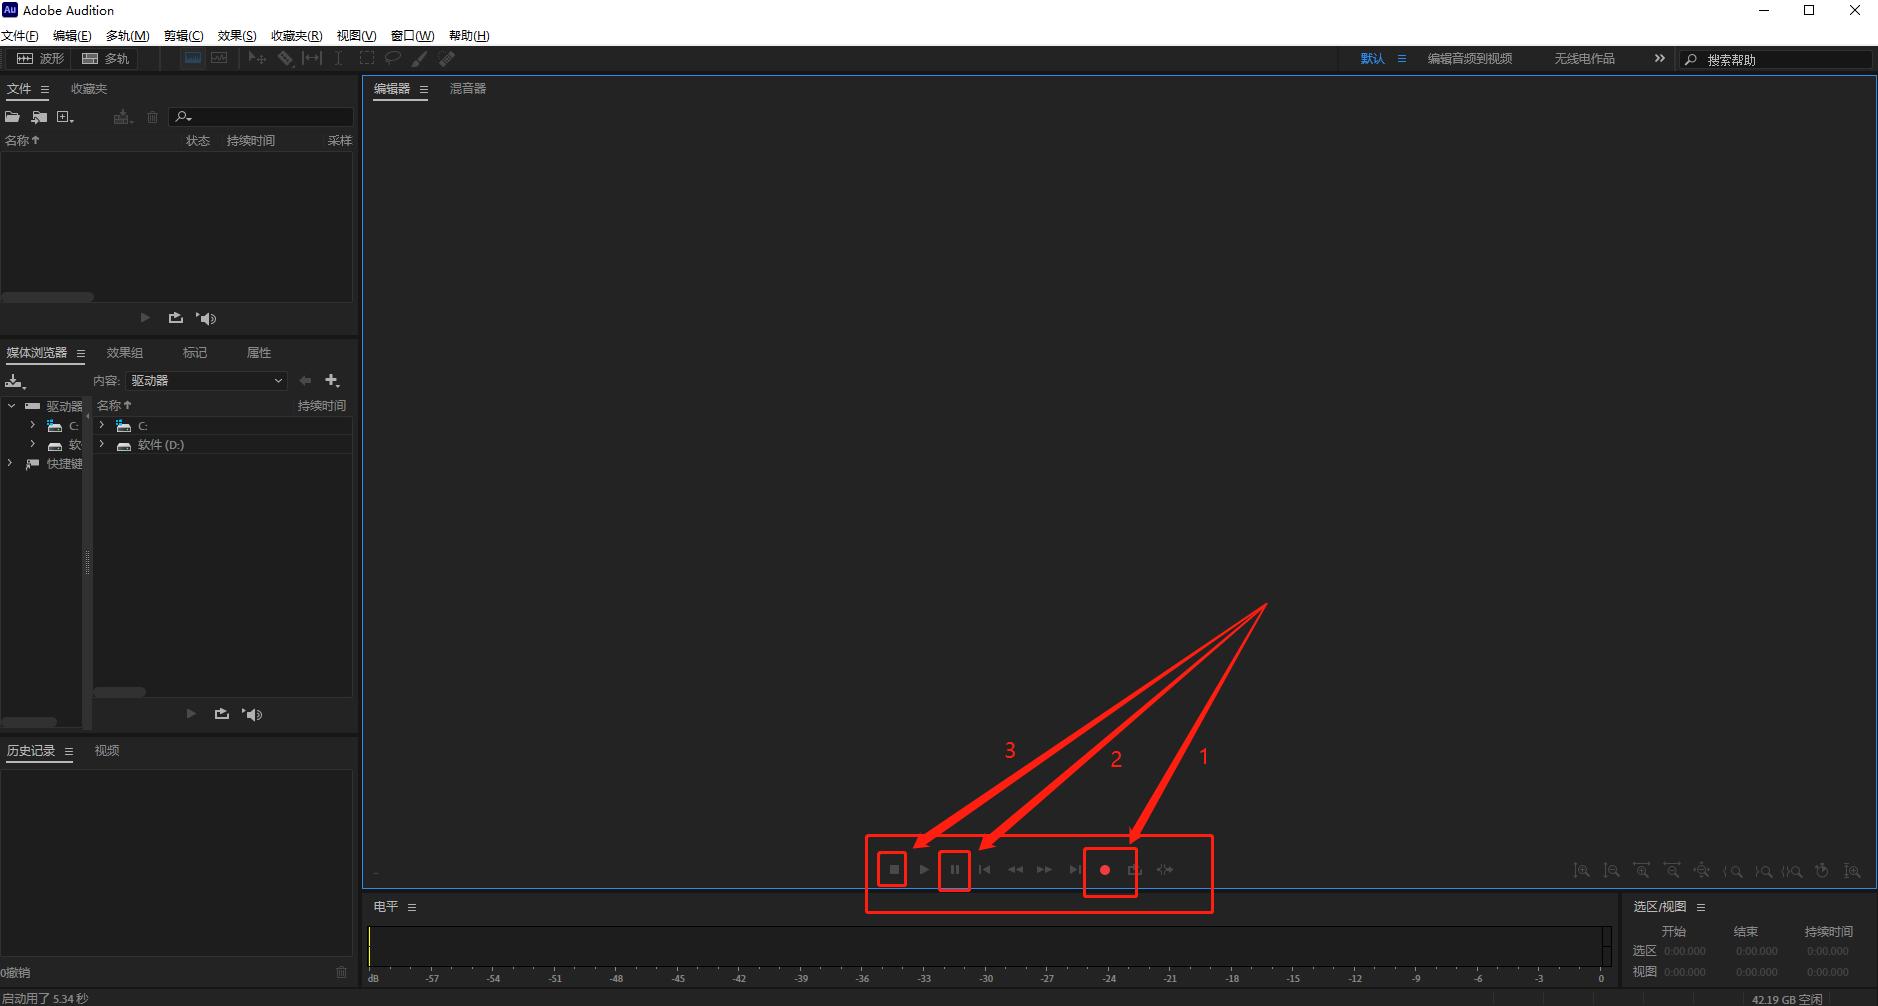Click the history panel trash icon
The image size is (1878, 1006).
pos(342,972)
